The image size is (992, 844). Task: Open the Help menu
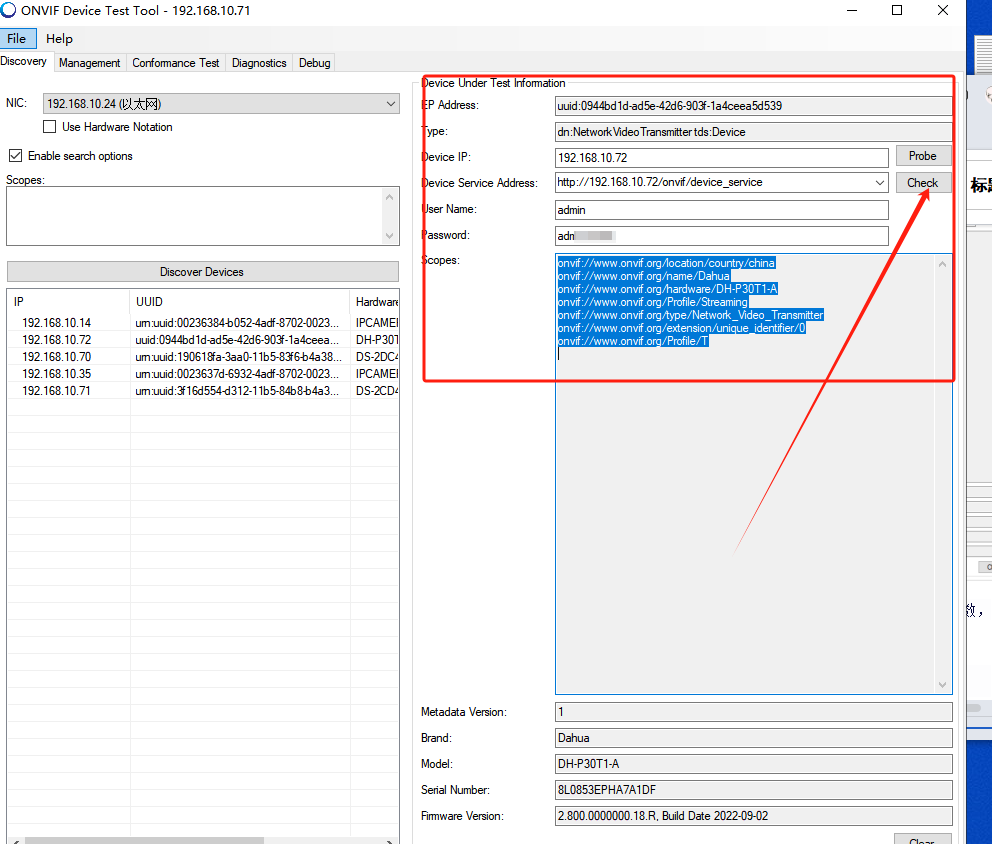tap(59, 38)
